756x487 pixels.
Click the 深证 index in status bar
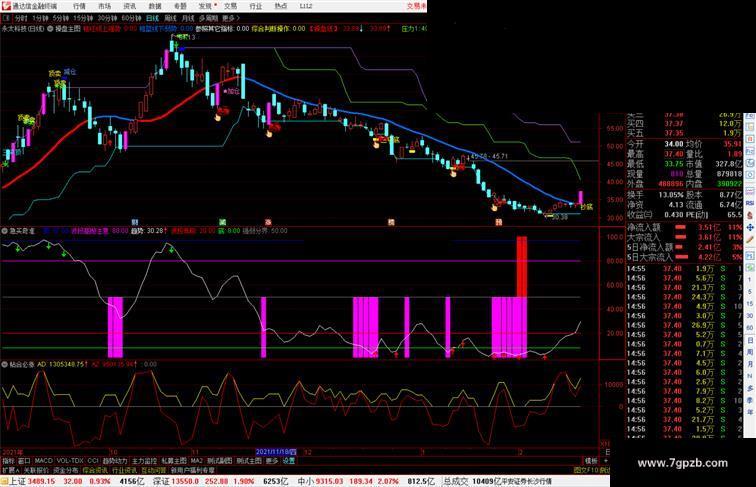pos(162,481)
